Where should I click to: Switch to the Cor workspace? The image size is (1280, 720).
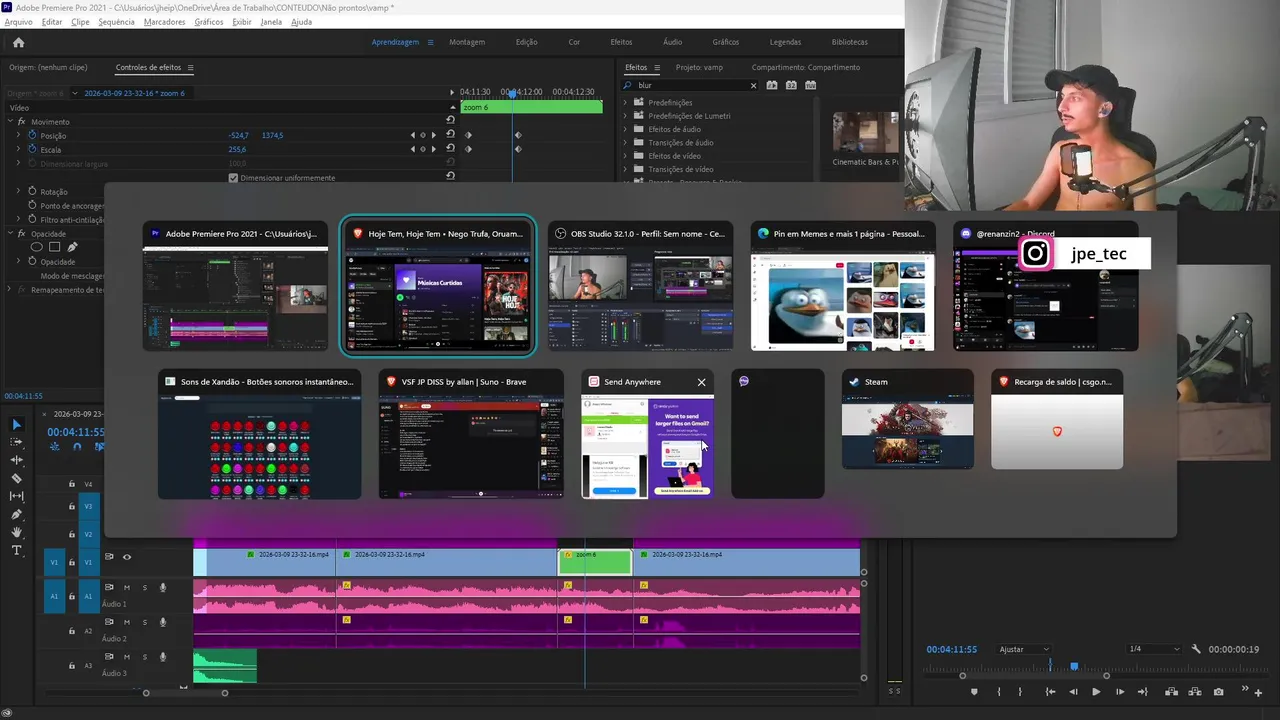[574, 42]
